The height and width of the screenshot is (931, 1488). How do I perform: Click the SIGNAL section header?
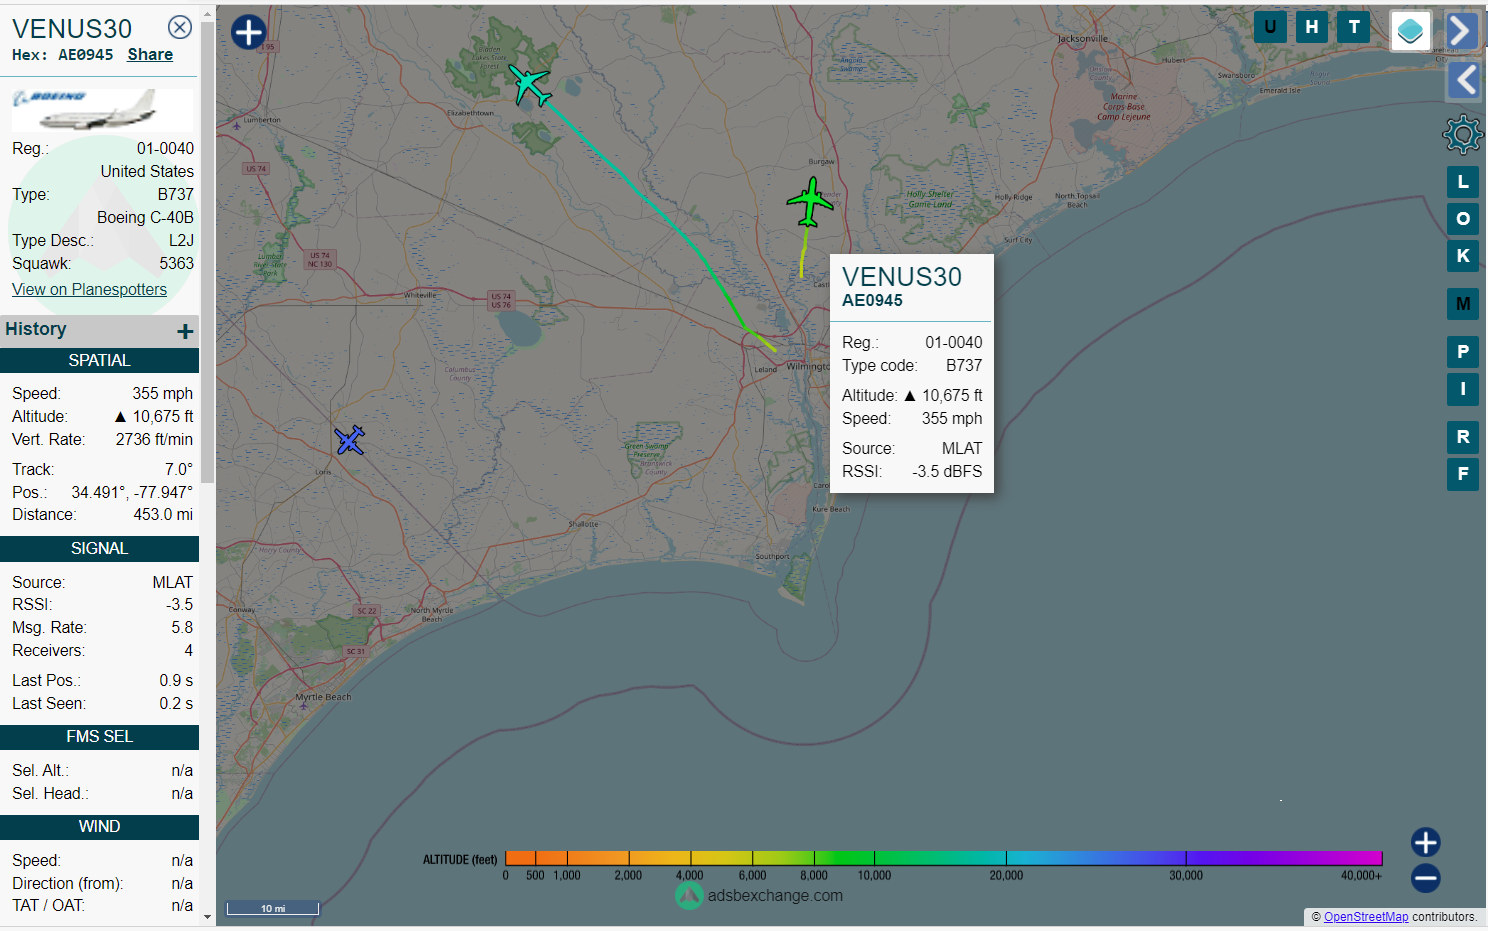point(99,549)
